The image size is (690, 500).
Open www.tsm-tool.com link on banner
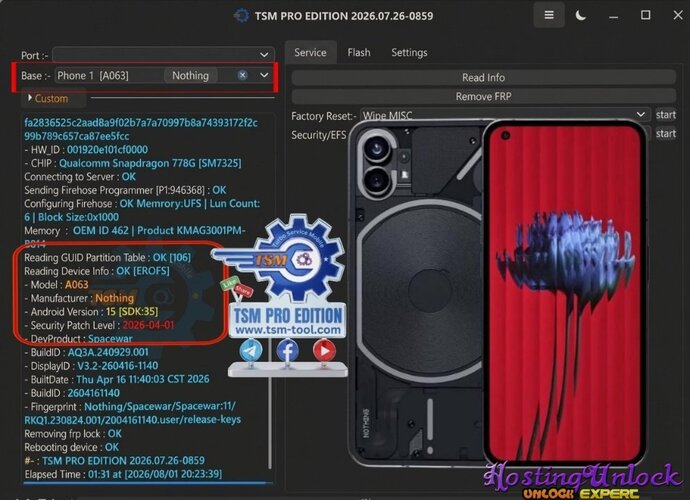click(x=288, y=330)
